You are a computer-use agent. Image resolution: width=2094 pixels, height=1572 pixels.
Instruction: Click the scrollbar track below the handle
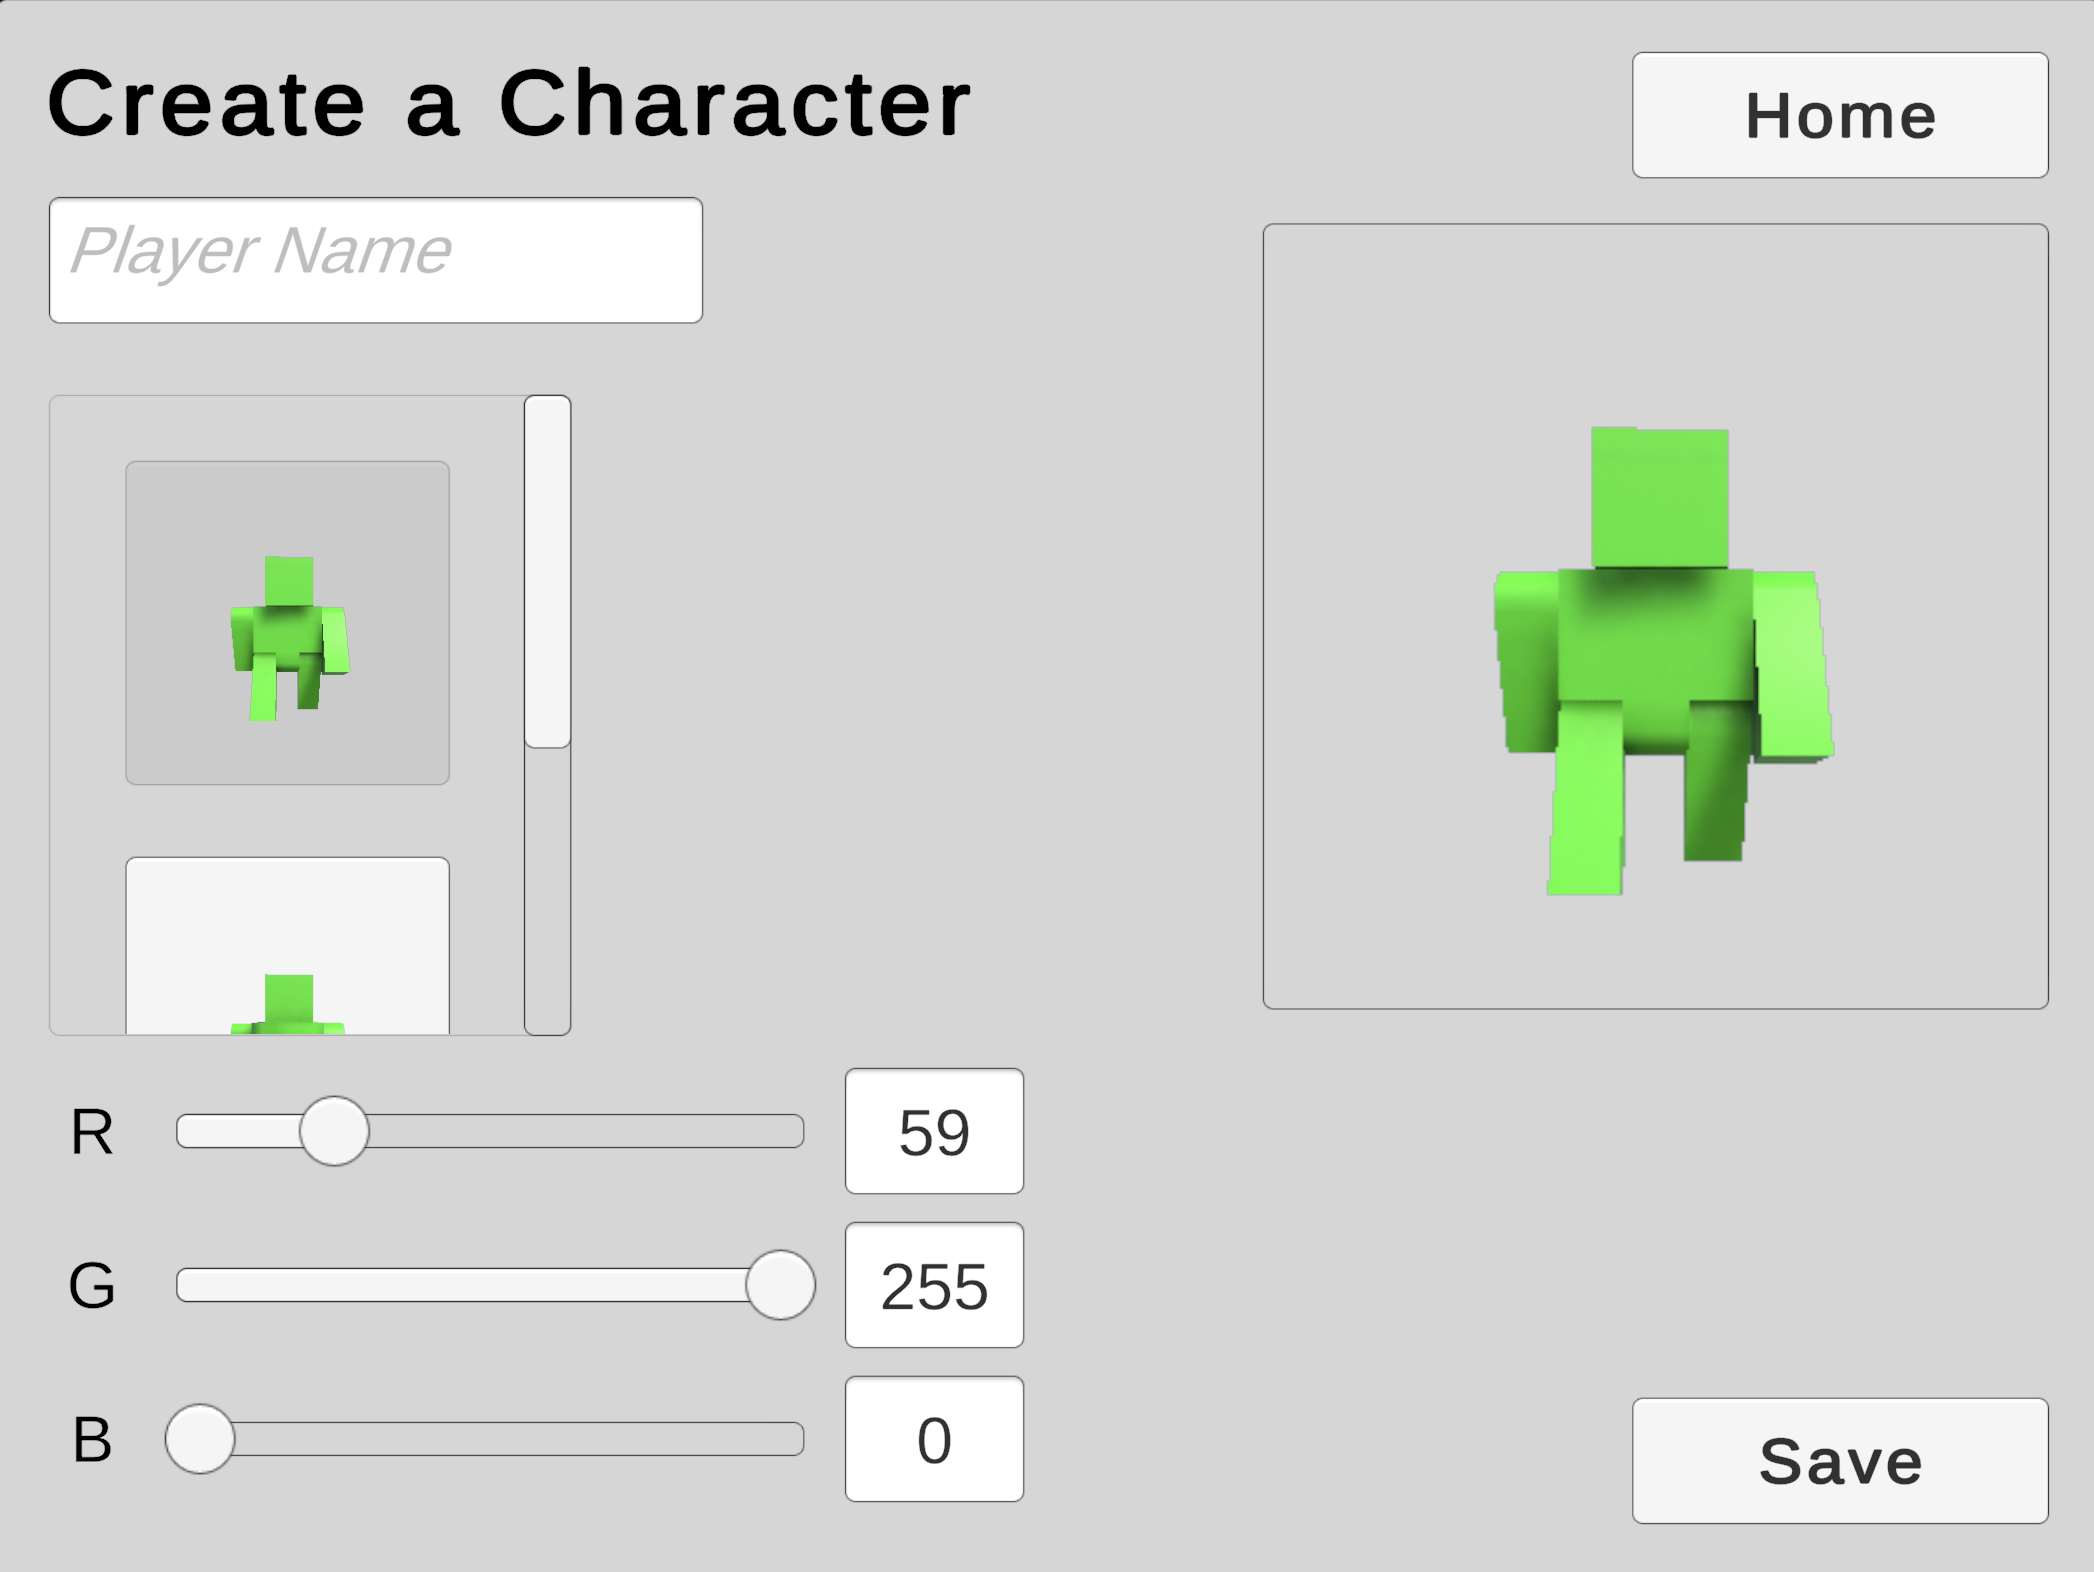point(547,890)
